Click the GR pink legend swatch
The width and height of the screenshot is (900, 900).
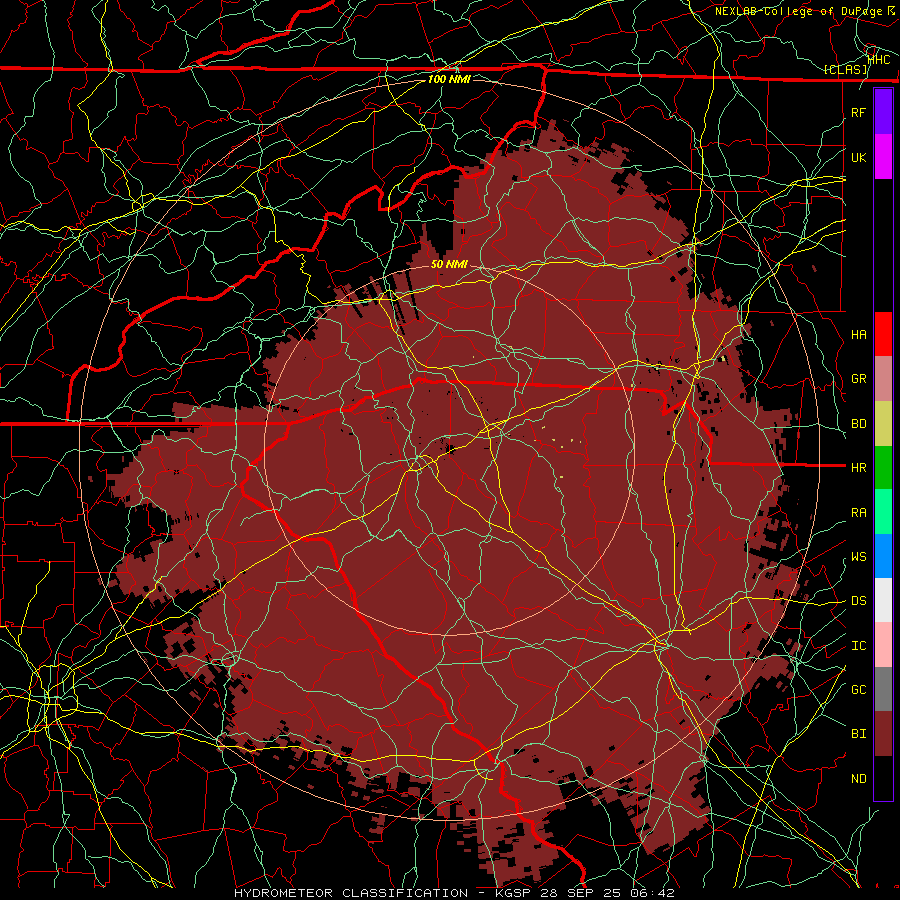883,379
